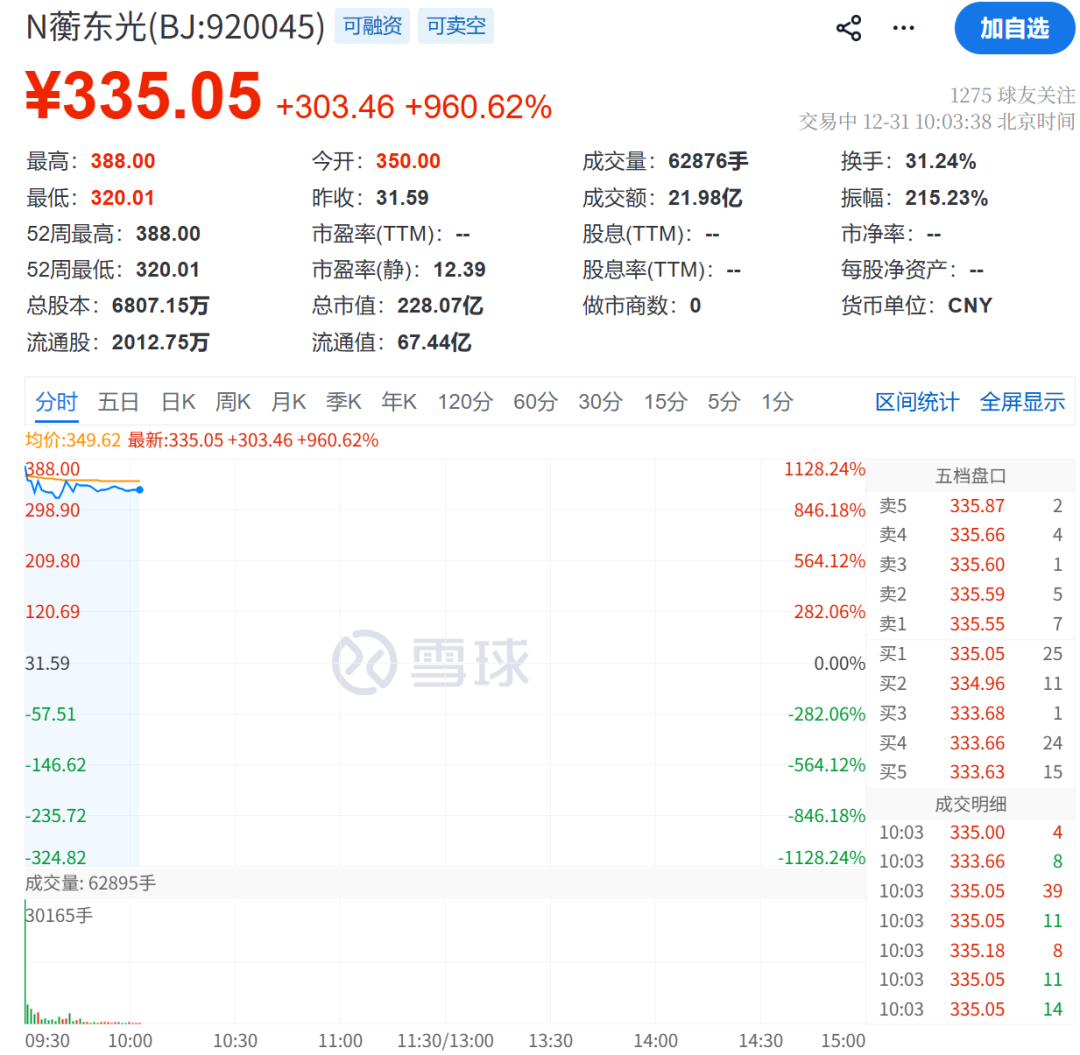
Task: Switch to the 五日 chart tab
Action: pyautogui.click(x=118, y=402)
